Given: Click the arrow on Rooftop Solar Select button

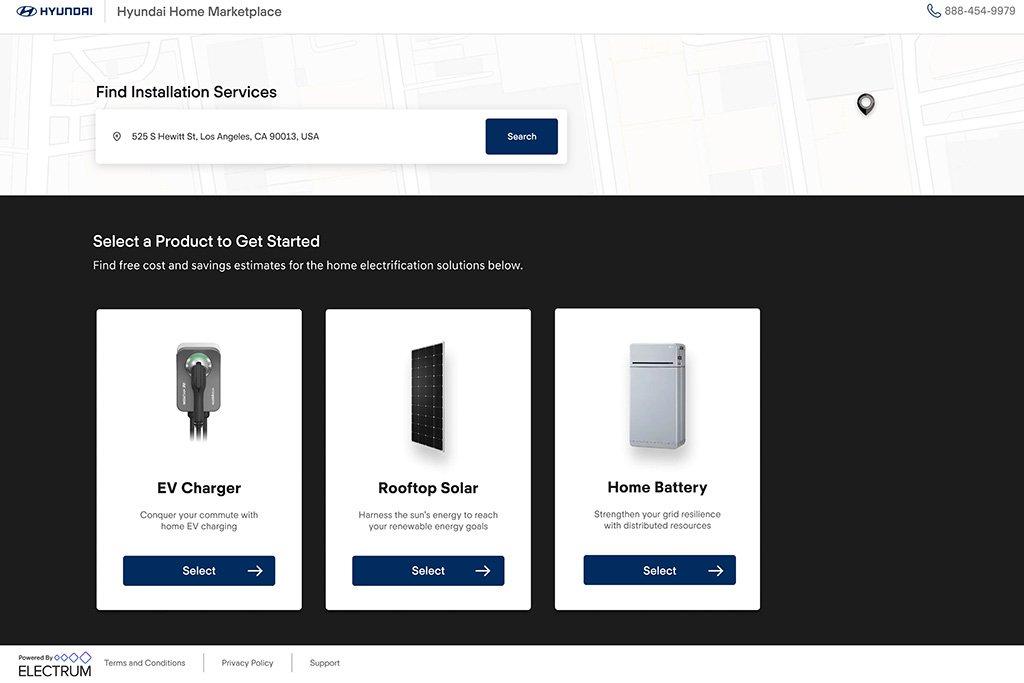Looking at the screenshot, I should pyautogui.click(x=483, y=571).
